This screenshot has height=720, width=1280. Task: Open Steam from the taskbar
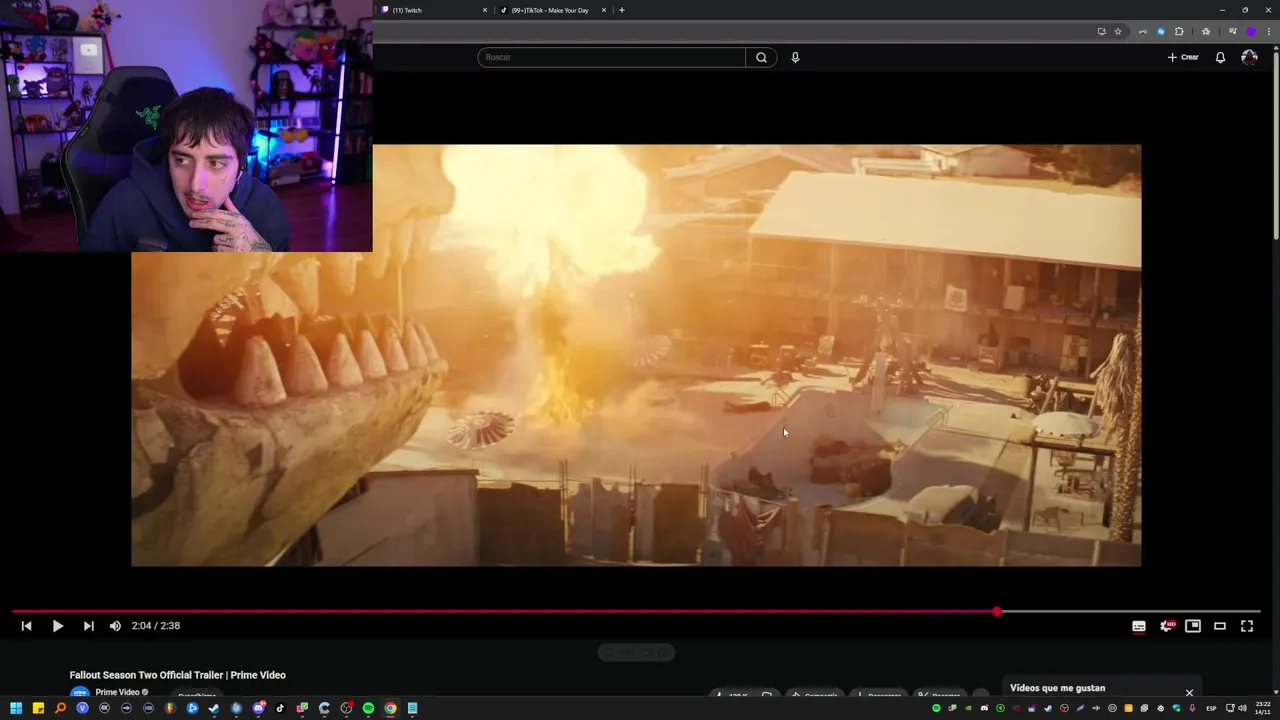click(214, 708)
